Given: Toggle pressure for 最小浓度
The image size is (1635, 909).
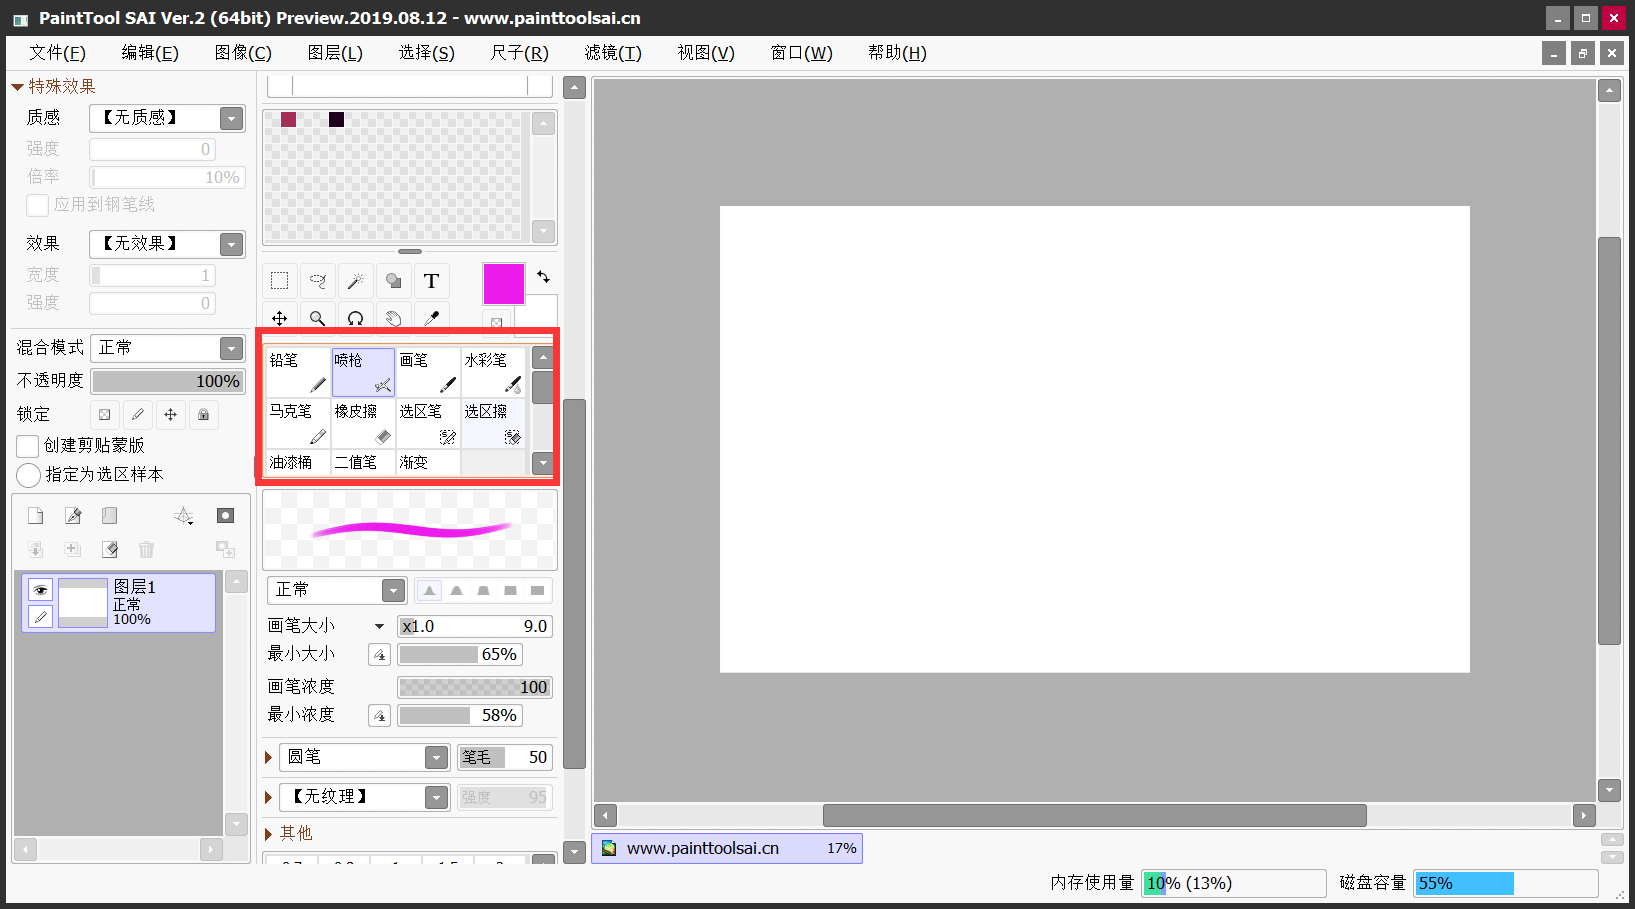Looking at the screenshot, I should (379, 716).
